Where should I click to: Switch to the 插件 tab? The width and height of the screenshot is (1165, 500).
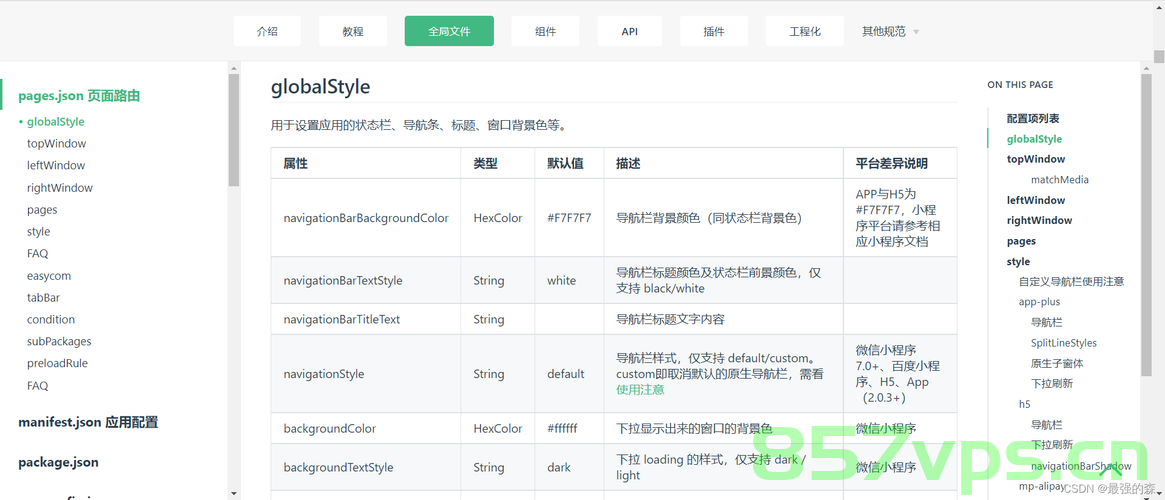pos(713,31)
